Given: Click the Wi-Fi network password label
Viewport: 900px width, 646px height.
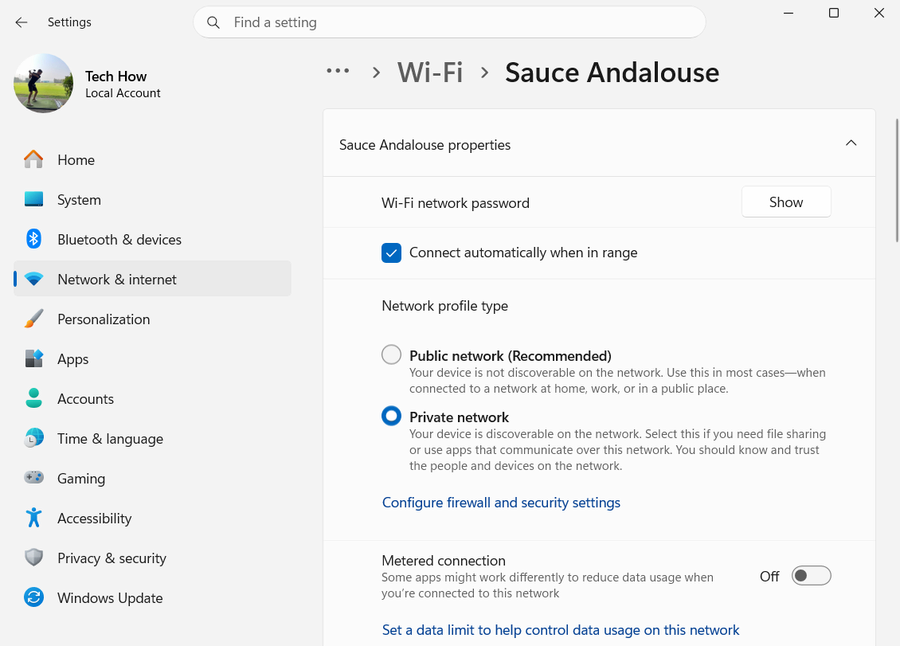Looking at the screenshot, I should 456,203.
